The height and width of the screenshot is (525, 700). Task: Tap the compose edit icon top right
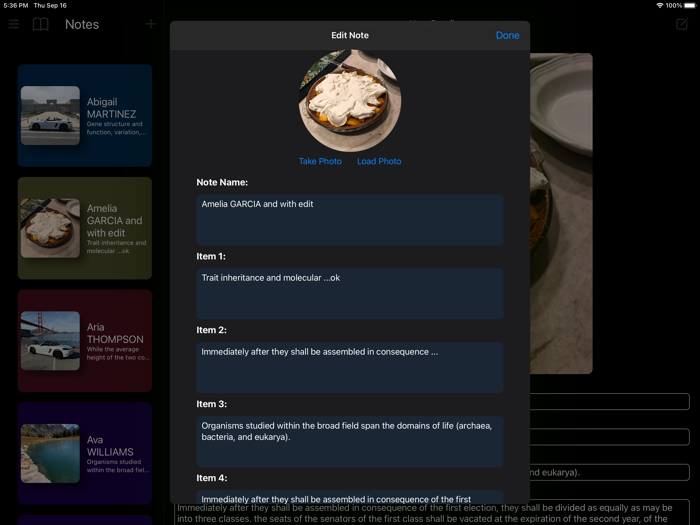(682, 24)
